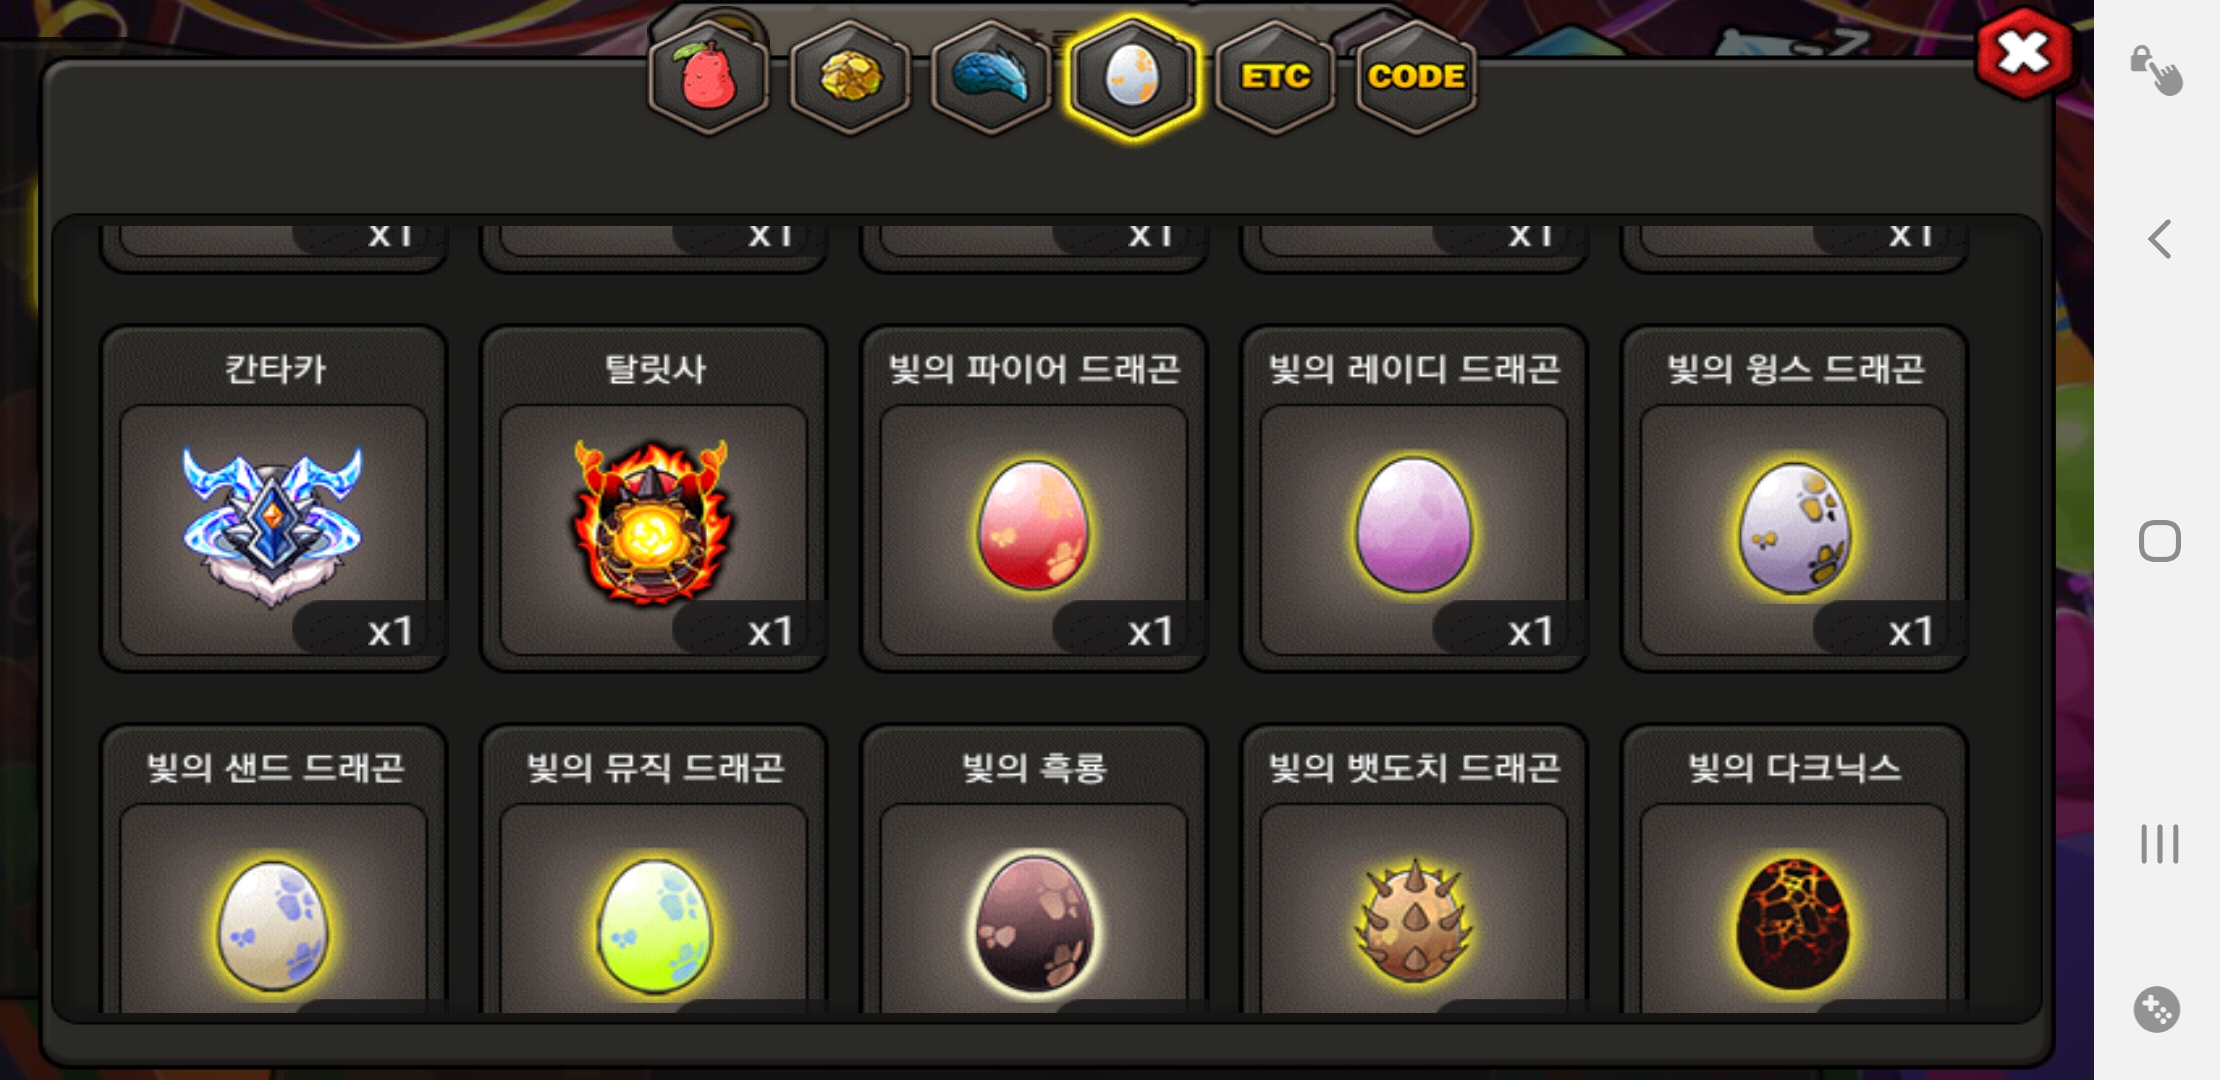Open the game controller tools icon
This screenshot has width=2220, height=1080.
[x=2157, y=1010]
